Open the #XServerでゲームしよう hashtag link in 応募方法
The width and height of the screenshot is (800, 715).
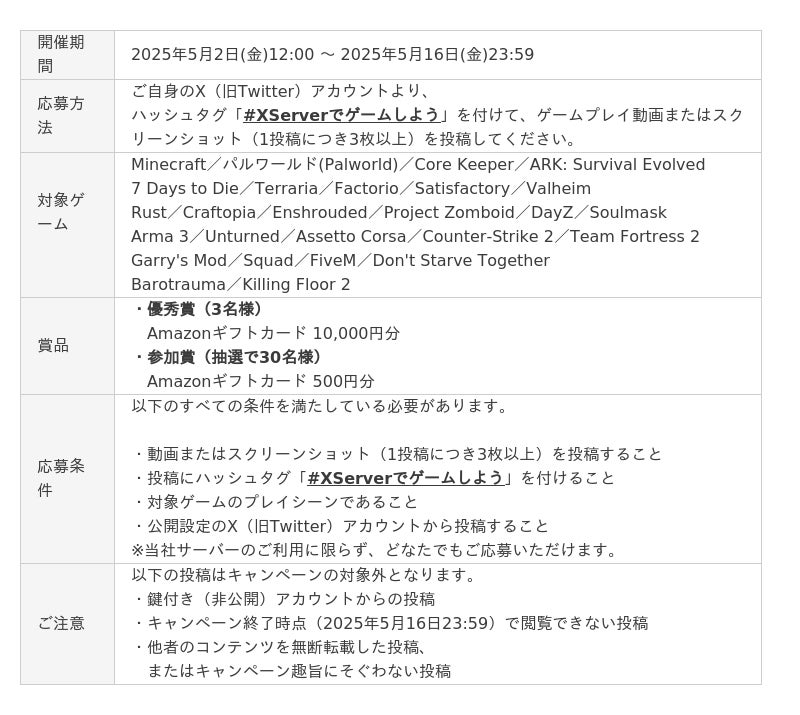(341, 115)
